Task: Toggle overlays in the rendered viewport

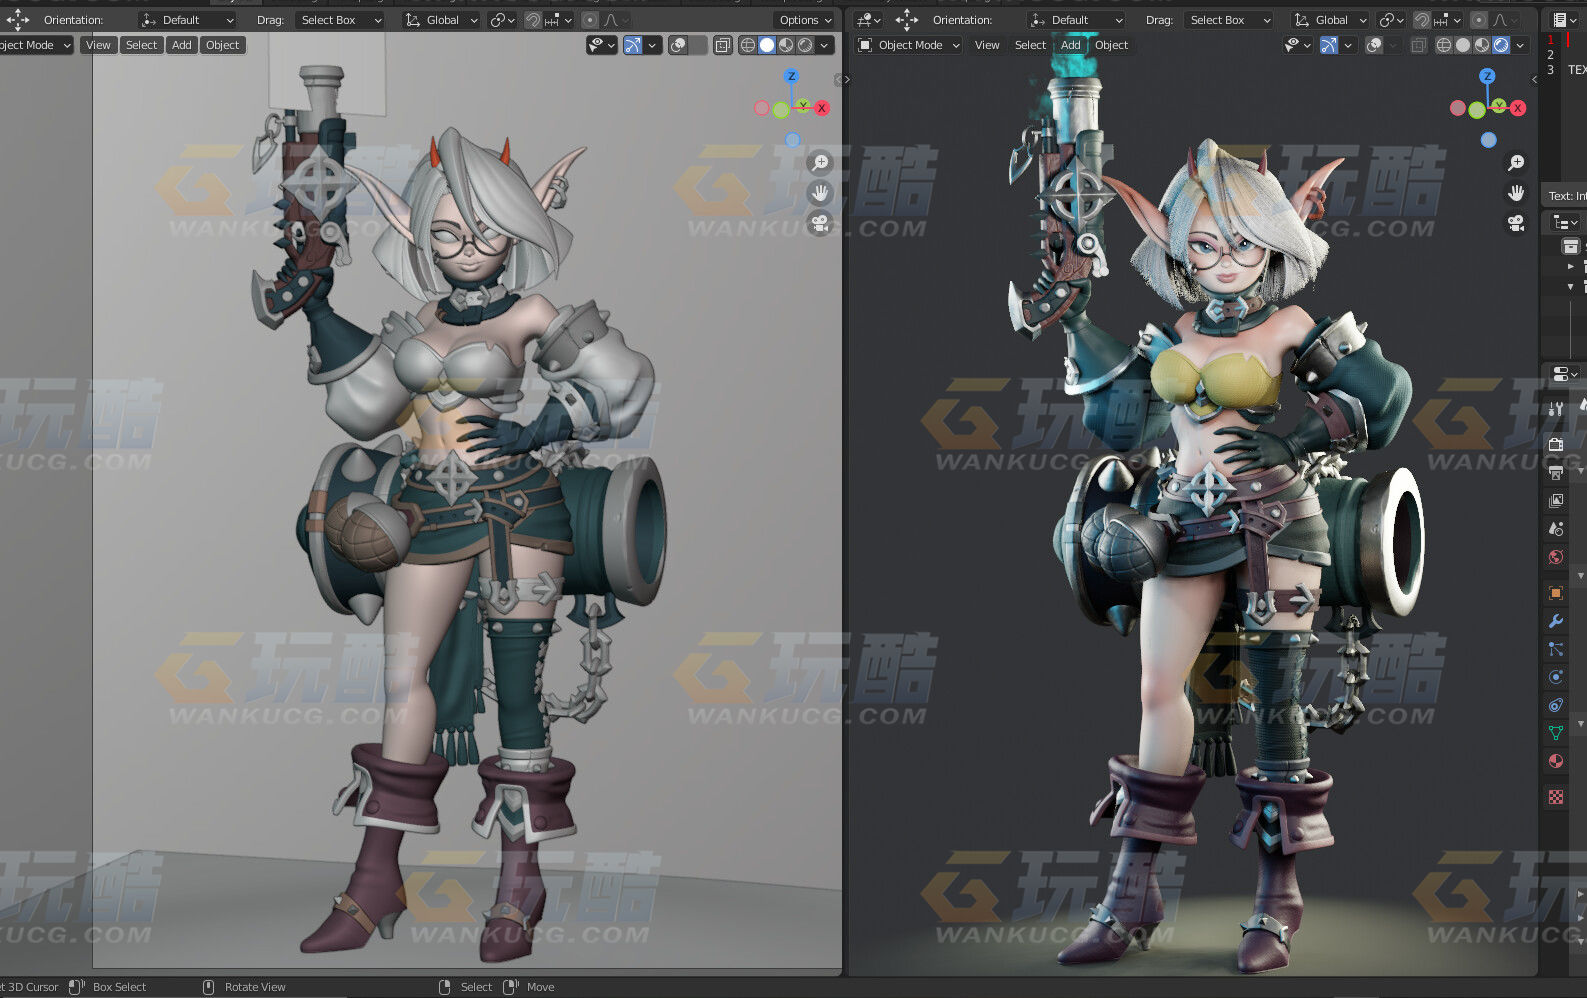Action: point(1374,45)
